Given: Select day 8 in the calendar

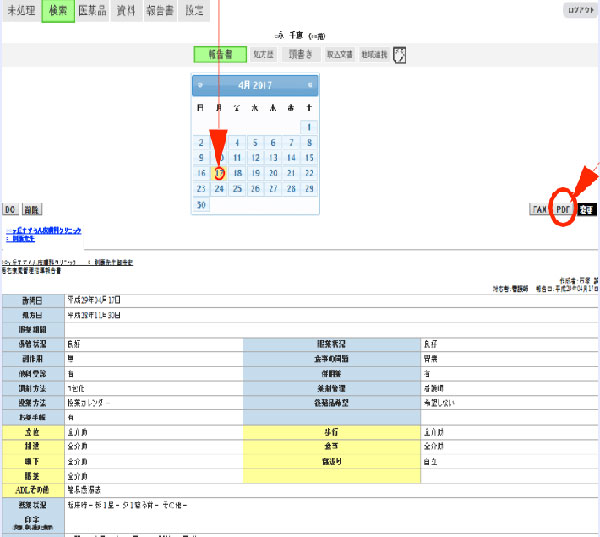Looking at the screenshot, I should pyautogui.click(x=309, y=143).
